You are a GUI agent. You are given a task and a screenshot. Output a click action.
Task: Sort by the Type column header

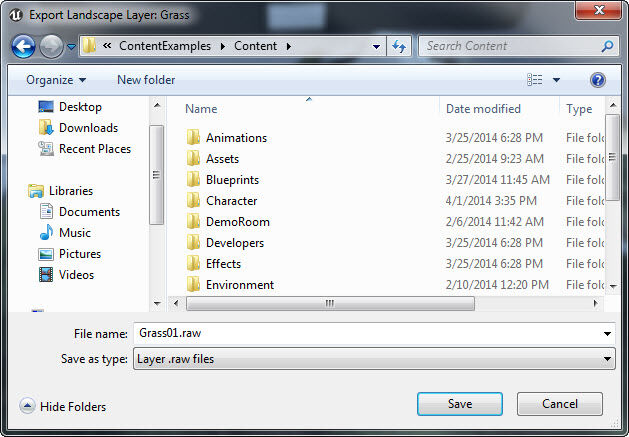pyautogui.click(x=579, y=109)
